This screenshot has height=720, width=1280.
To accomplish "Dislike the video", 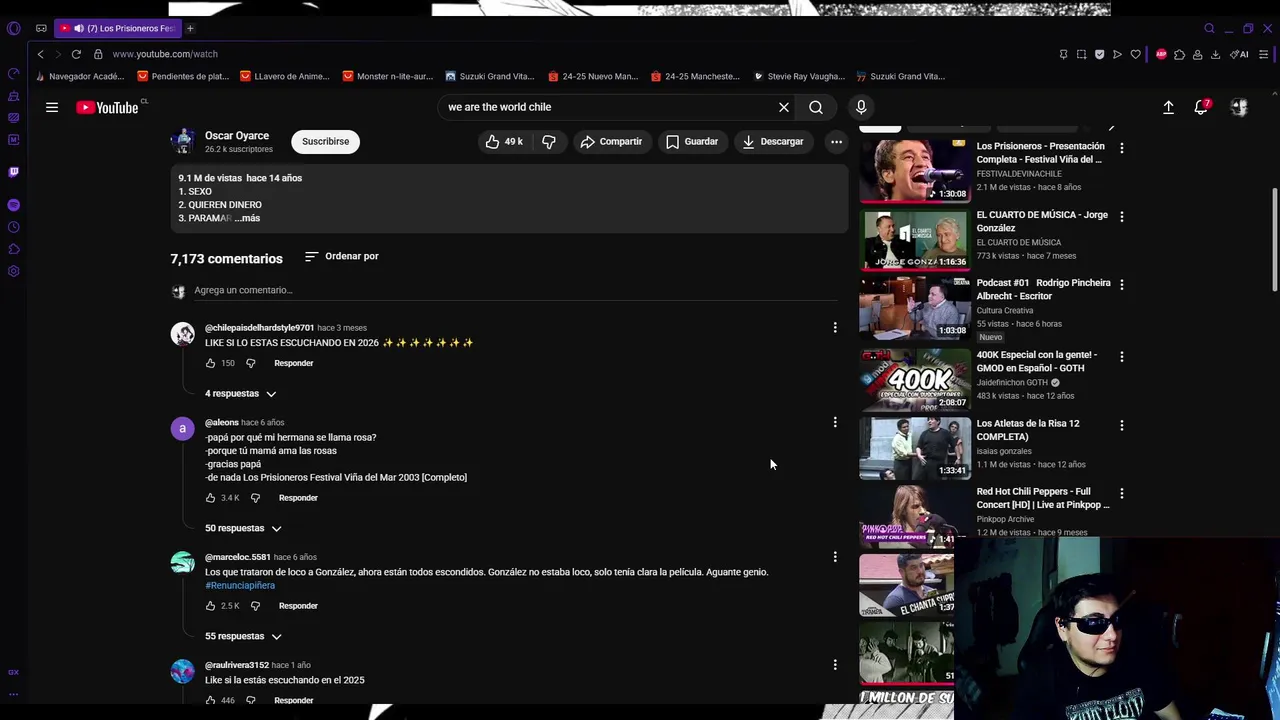I will click(549, 142).
